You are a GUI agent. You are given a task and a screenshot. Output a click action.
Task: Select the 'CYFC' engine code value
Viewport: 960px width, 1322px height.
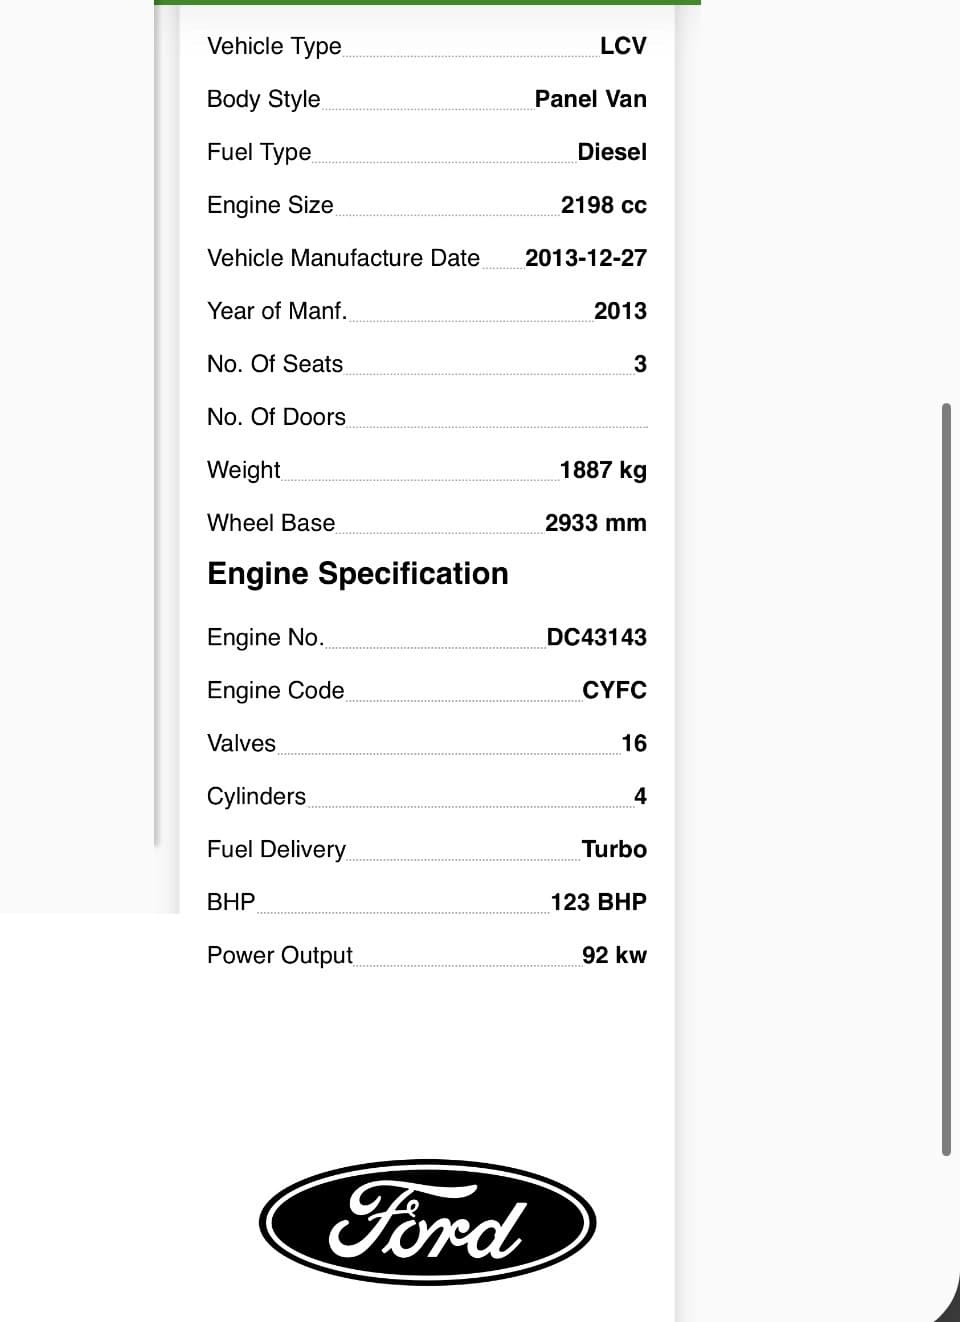[x=614, y=690]
